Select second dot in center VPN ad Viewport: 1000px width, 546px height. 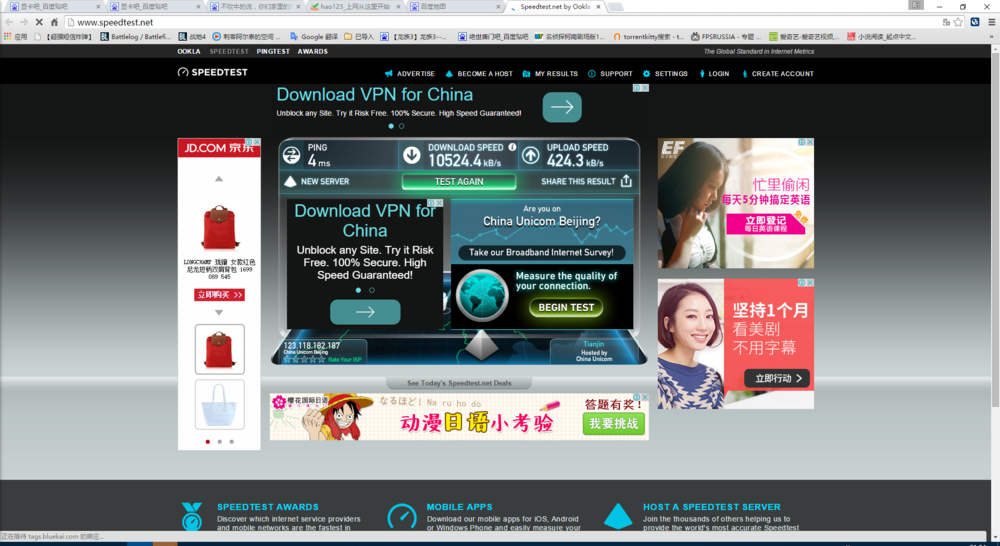(x=372, y=290)
